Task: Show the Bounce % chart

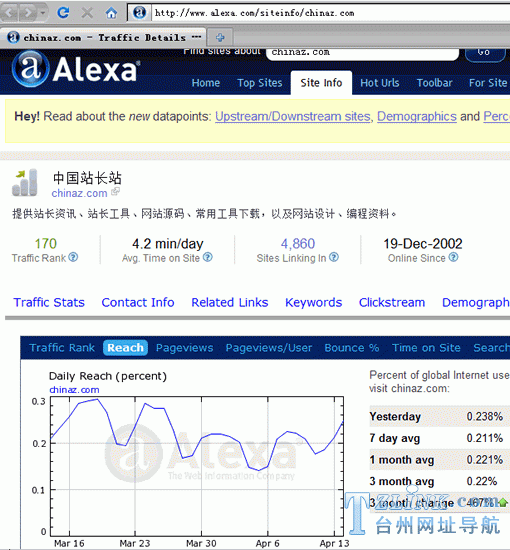Action: point(352,348)
